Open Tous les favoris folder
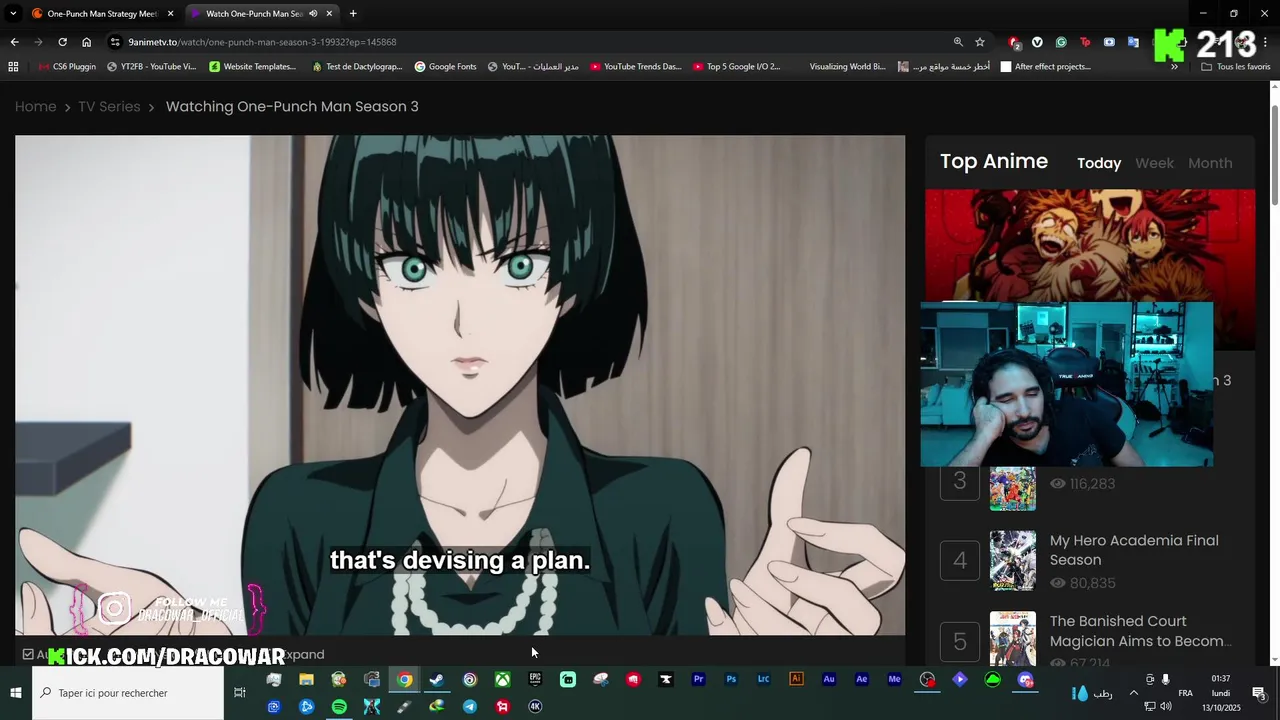This screenshot has width=1280, height=720. 1236,67
